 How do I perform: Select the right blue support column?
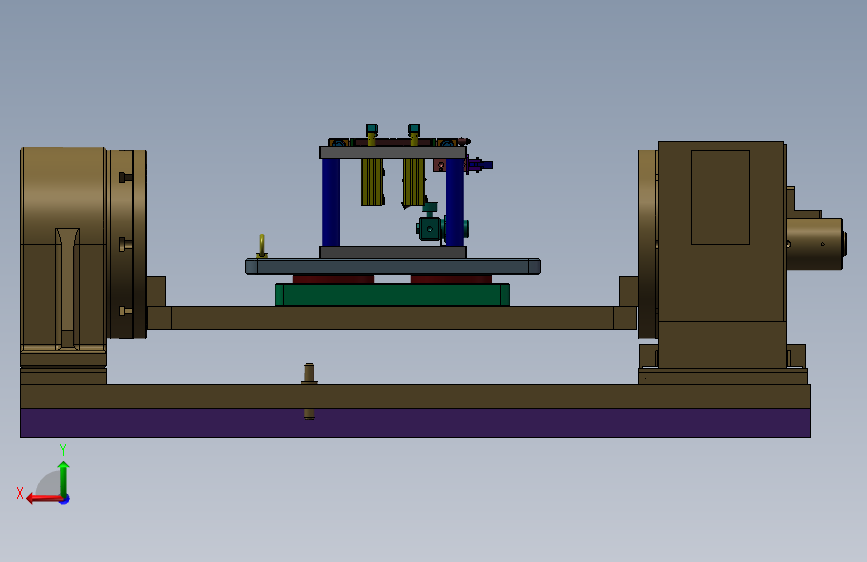455,202
